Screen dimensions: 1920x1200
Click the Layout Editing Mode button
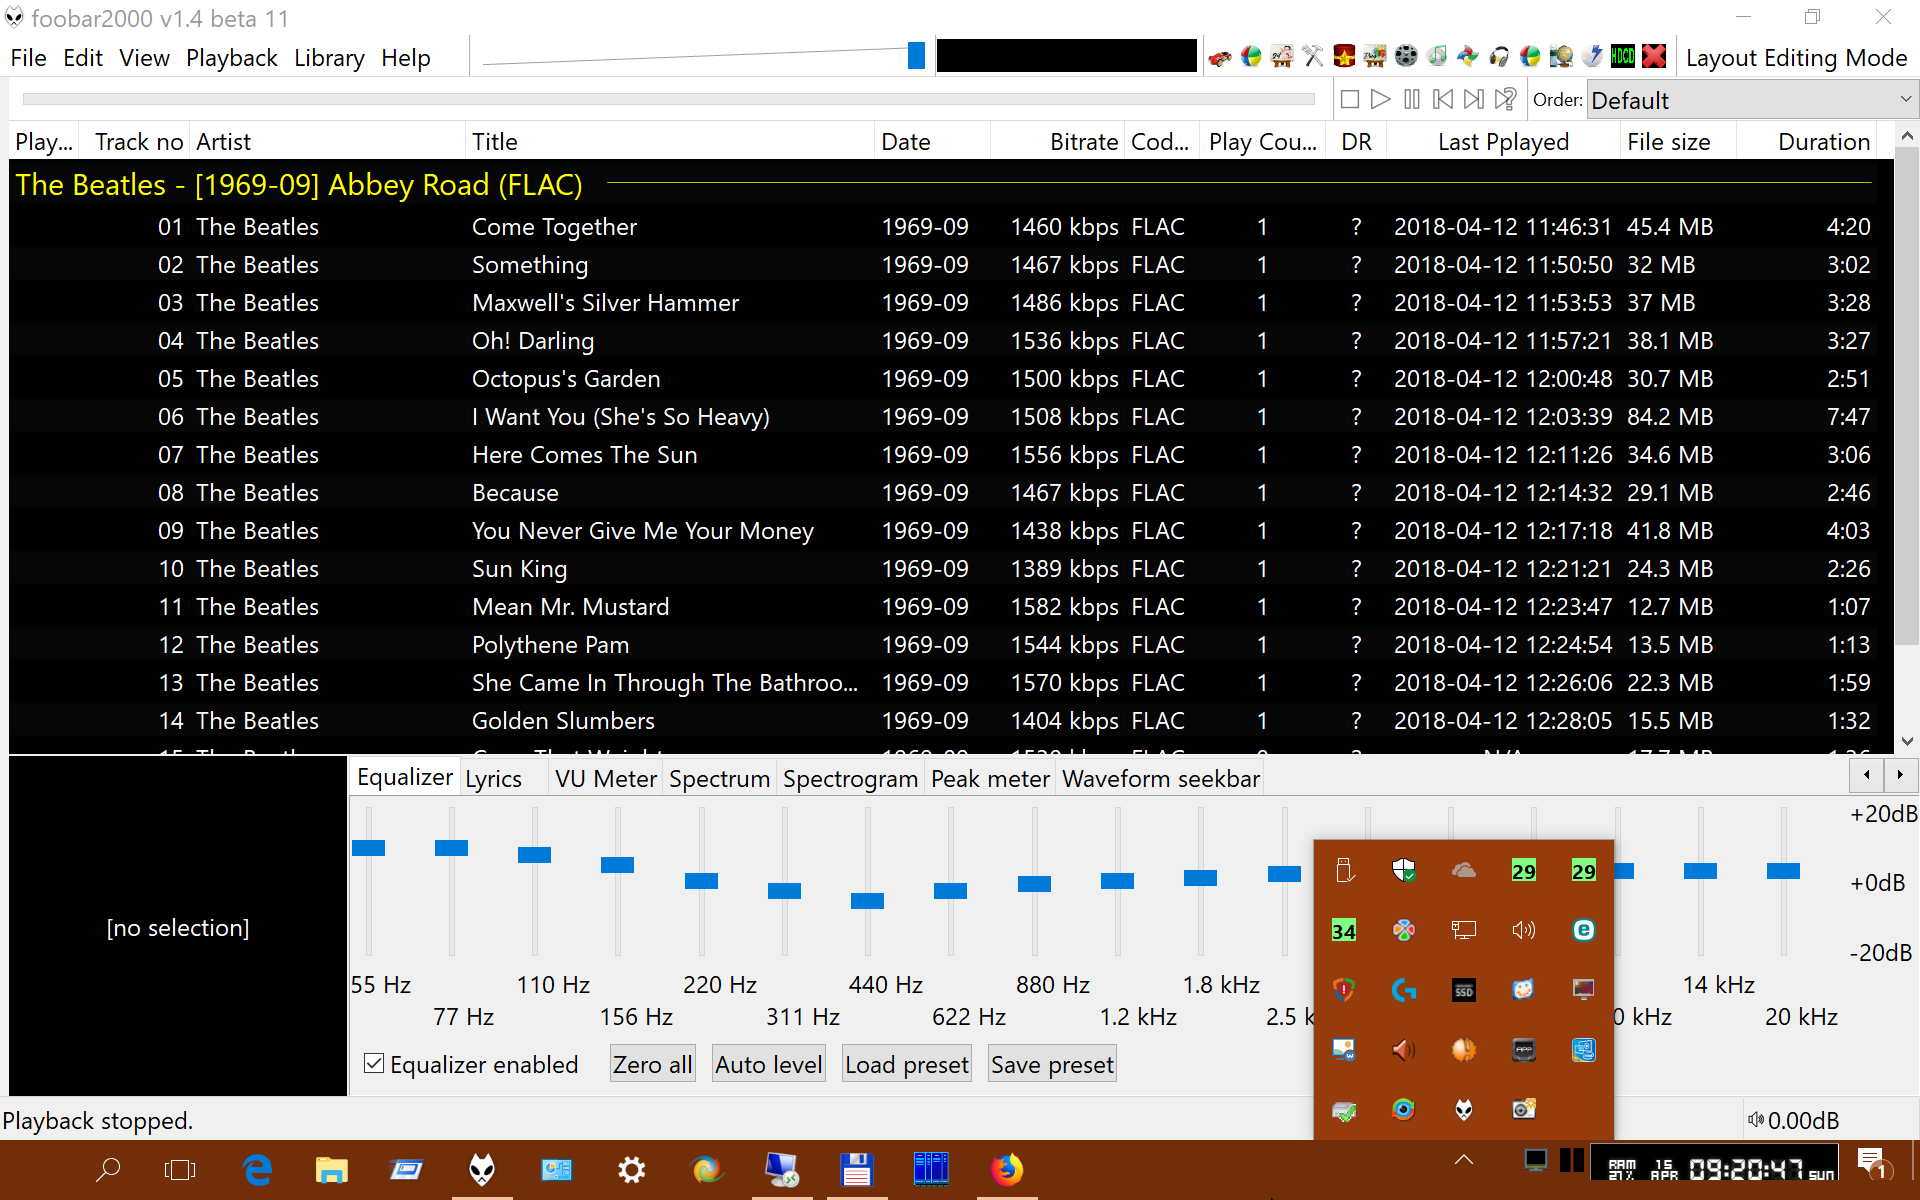(x=1796, y=58)
